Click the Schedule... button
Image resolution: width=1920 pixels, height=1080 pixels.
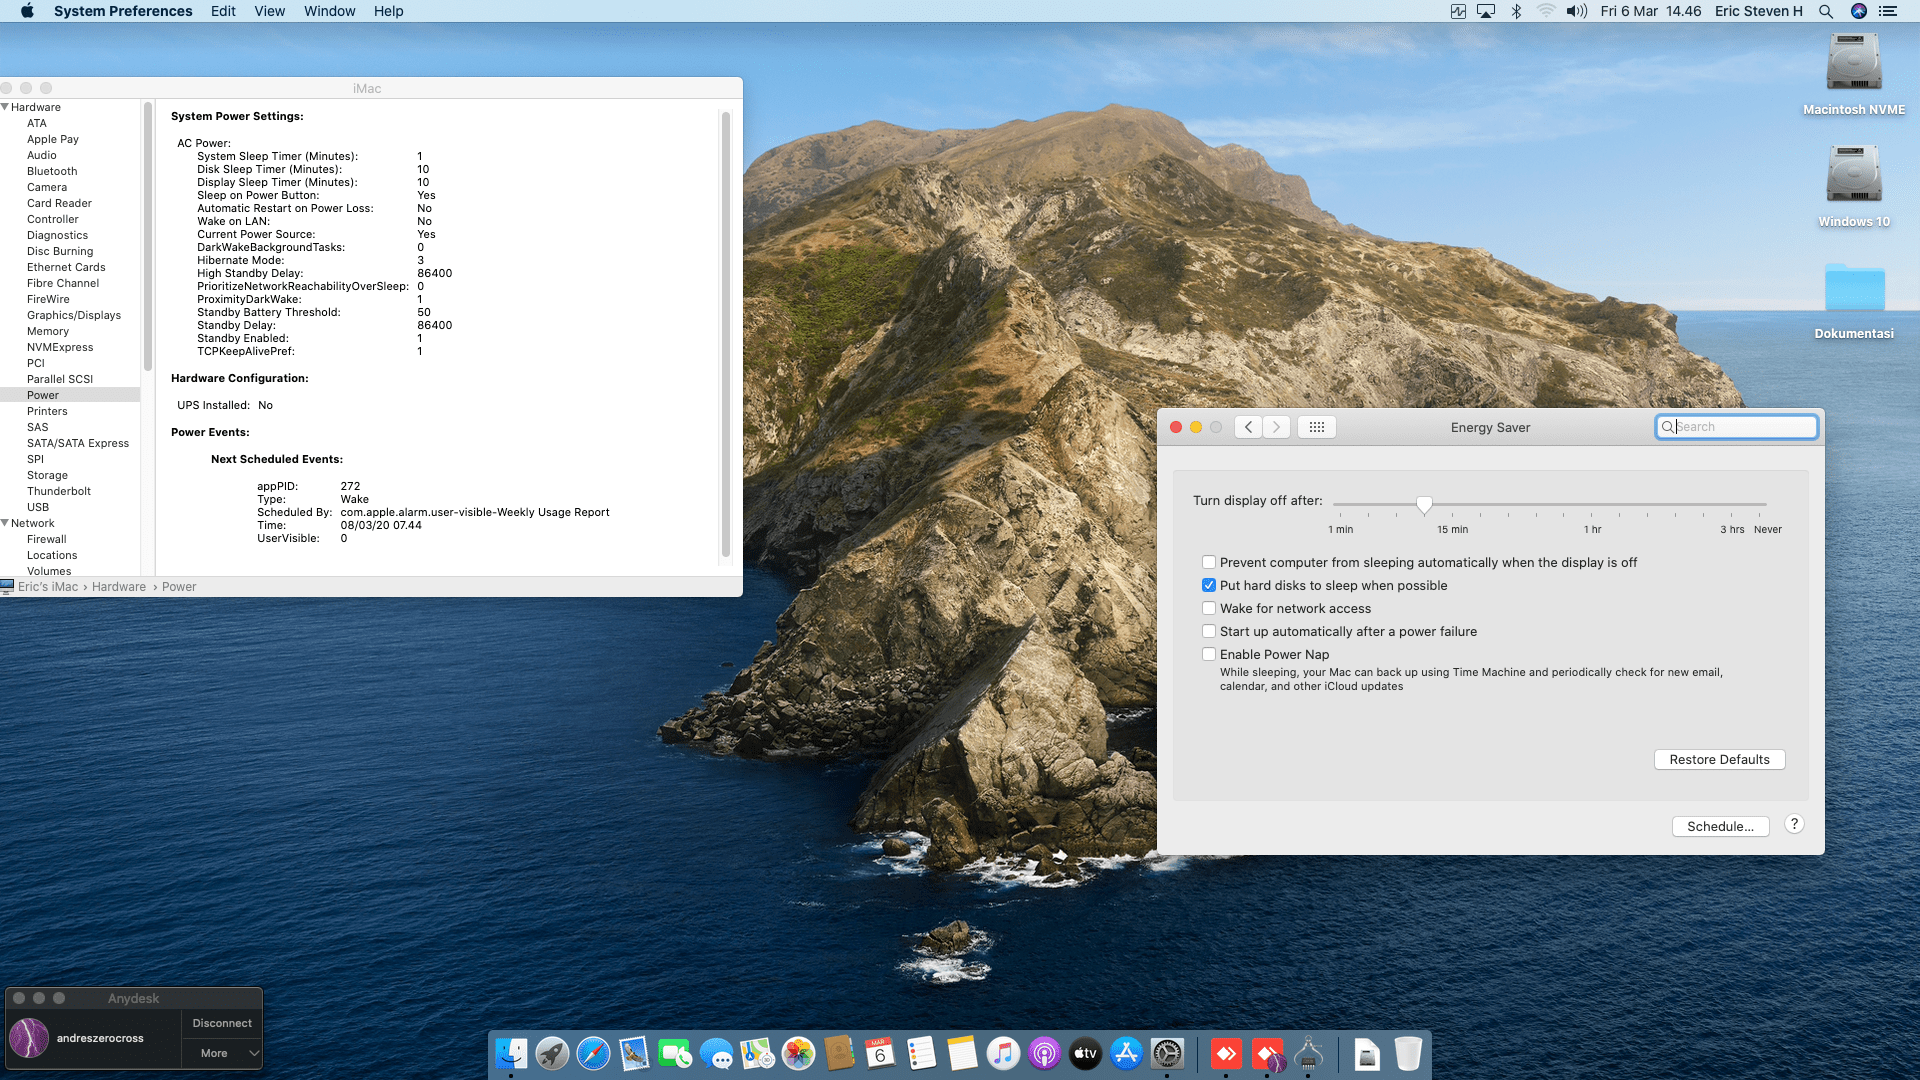pos(1720,827)
